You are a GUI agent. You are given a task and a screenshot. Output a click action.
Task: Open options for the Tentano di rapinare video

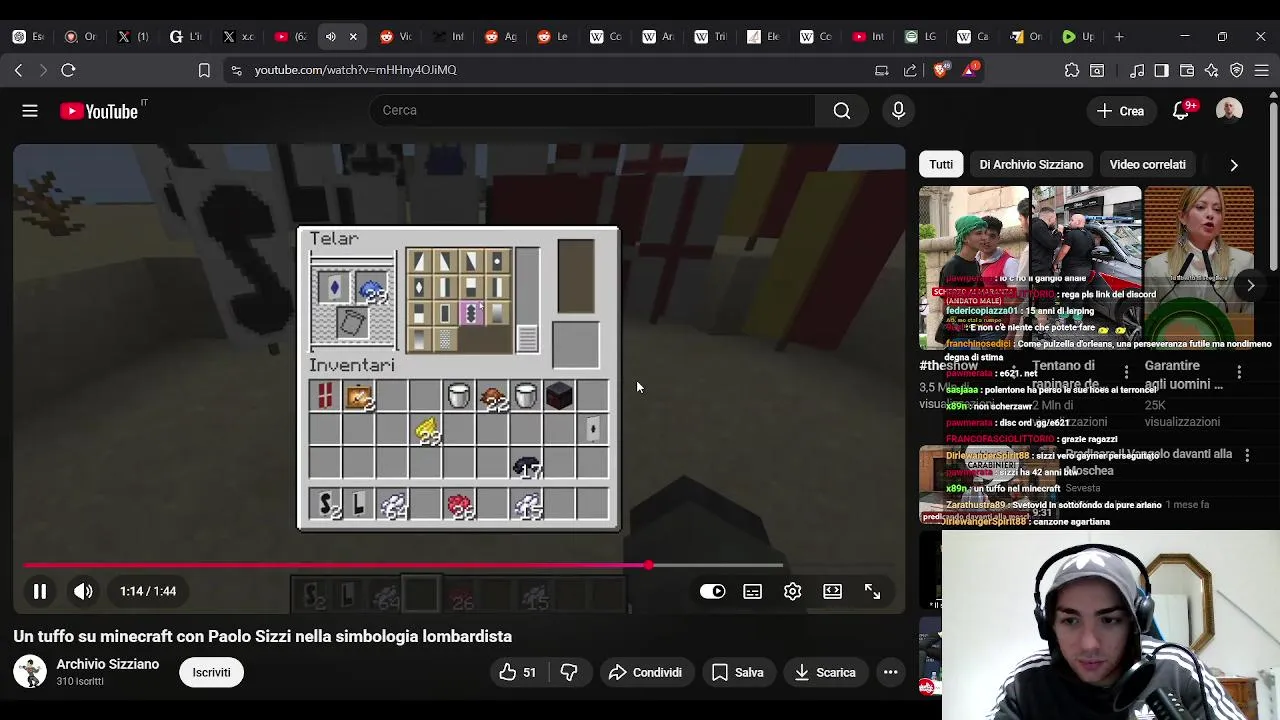coord(1126,372)
